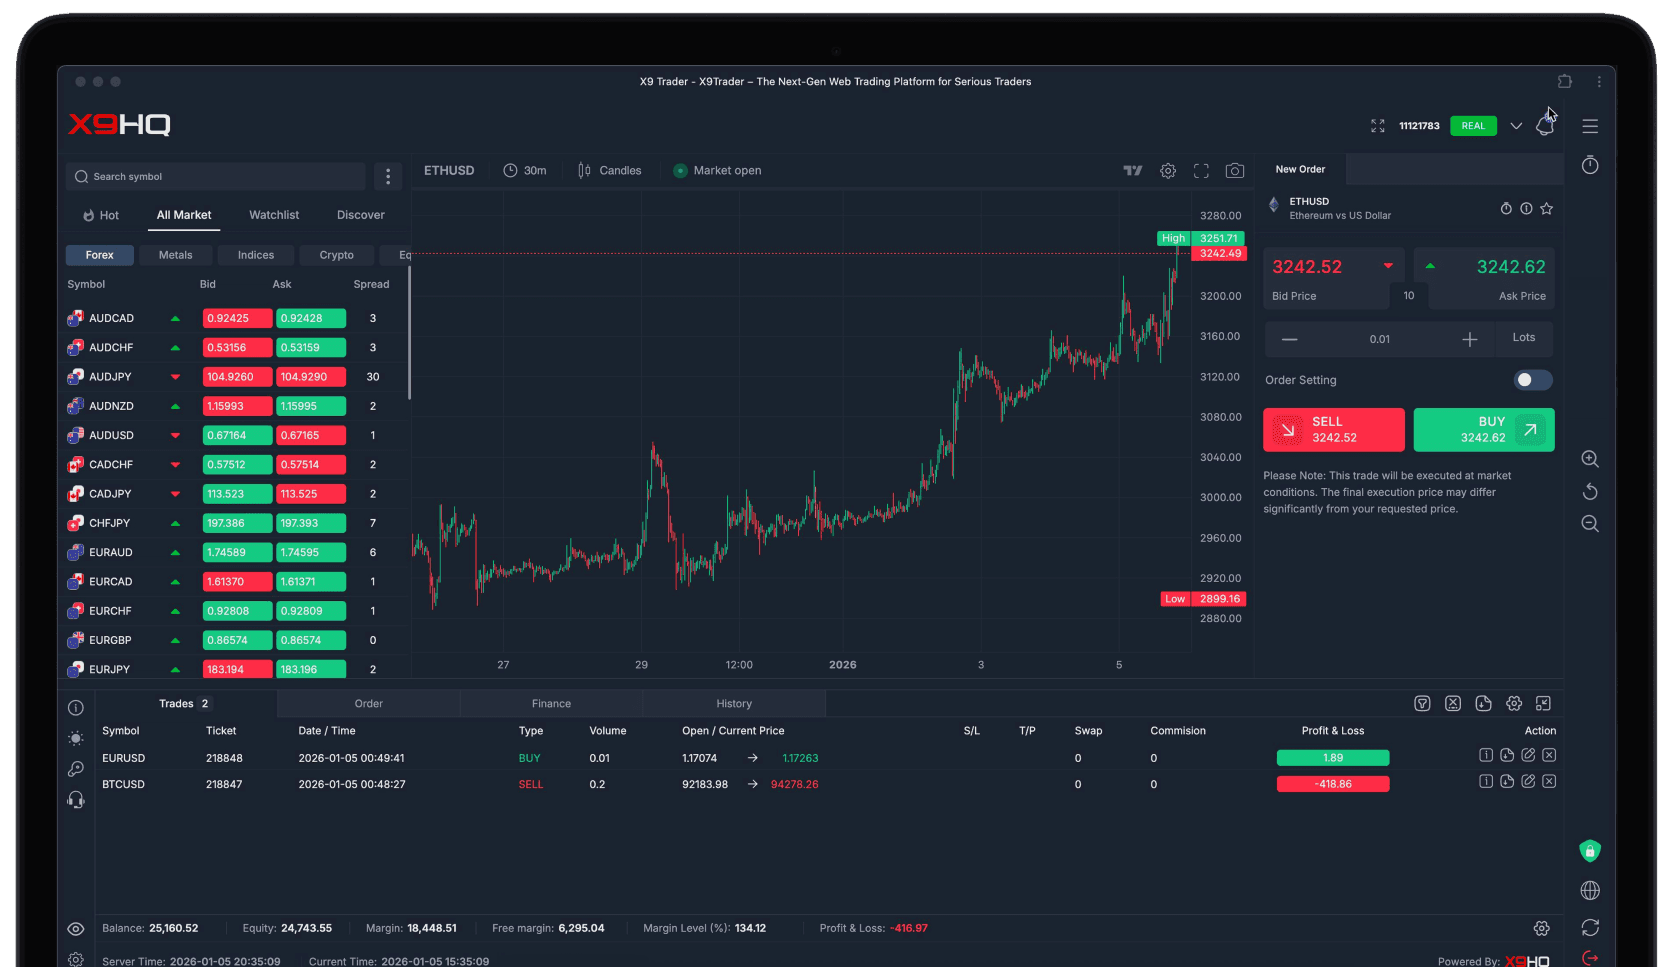Open bottom status bar settings gear
Viewport: 1672px width, 967px height.
(x=1541, y=929)
